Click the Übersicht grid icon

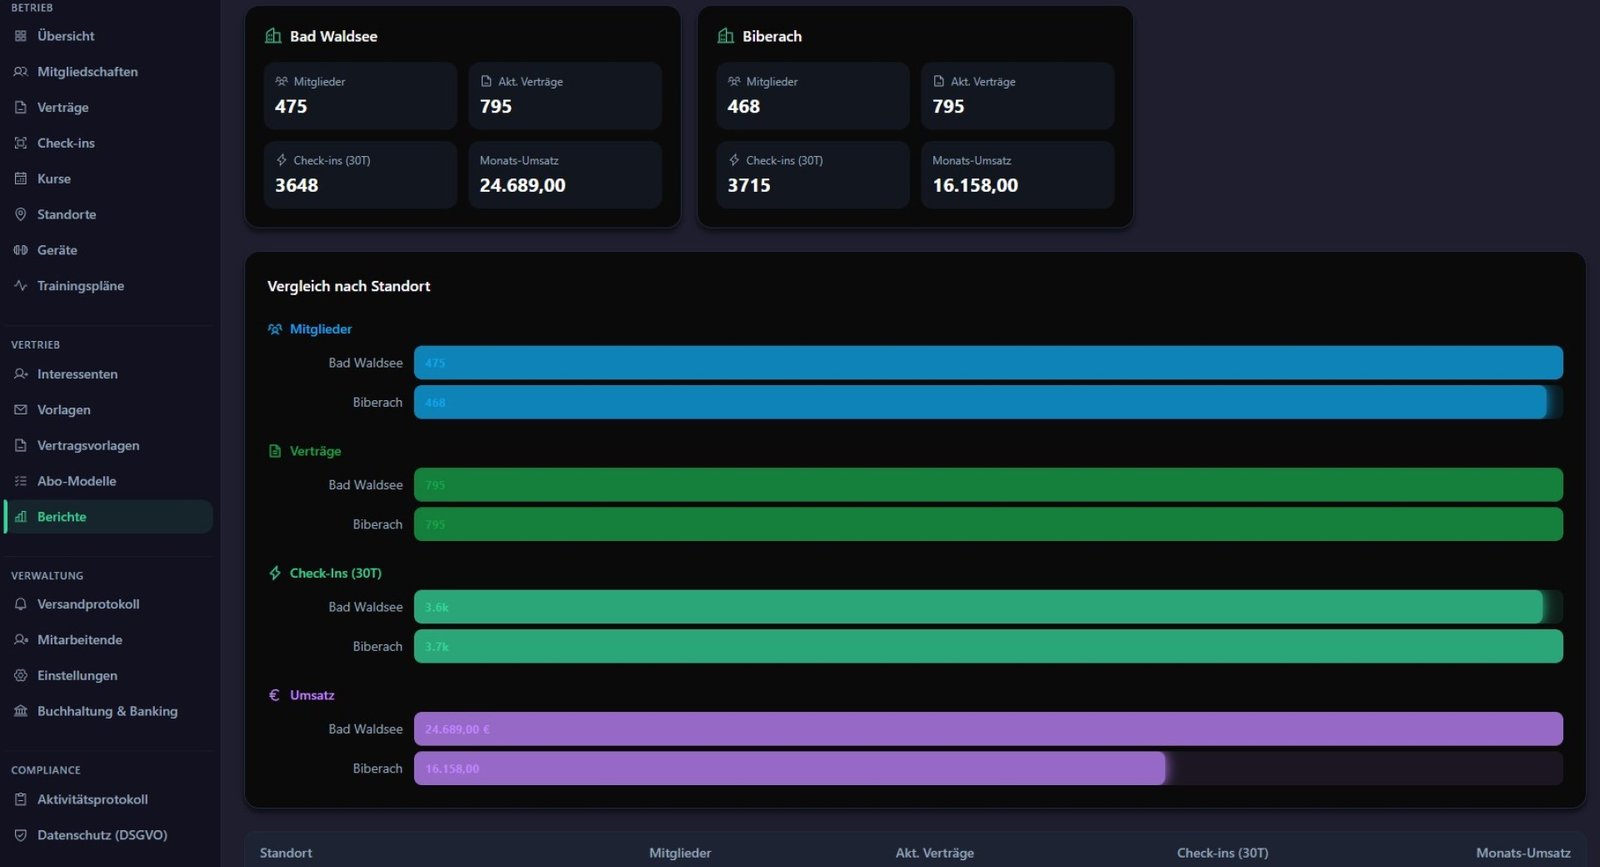tap(20, 36)
